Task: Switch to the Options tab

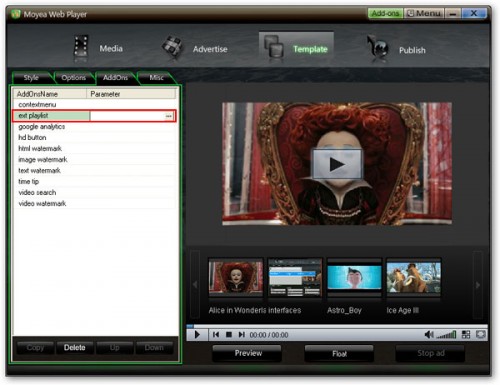Action: [x=74, y=78]
